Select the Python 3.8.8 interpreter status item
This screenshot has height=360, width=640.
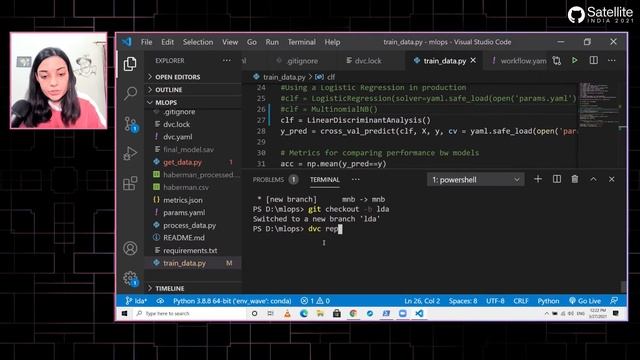click(x=232, y=301)
